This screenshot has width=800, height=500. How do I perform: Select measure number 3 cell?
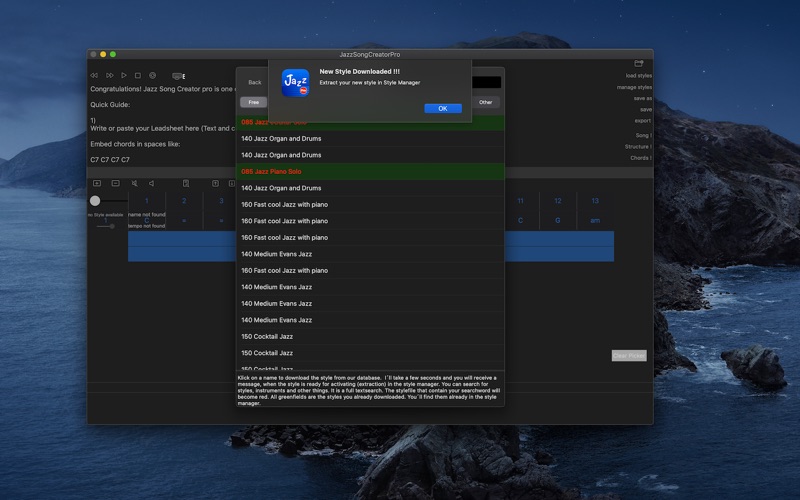(x=221, y=201)
